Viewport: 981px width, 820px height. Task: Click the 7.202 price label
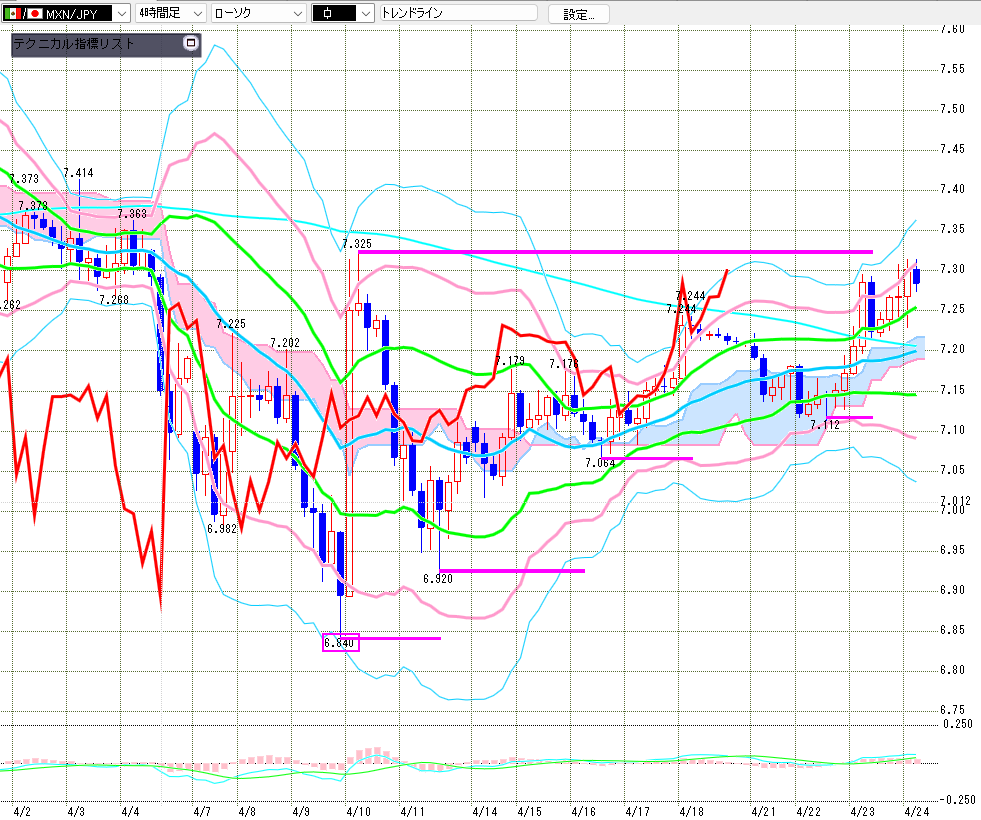pos(285,343)
